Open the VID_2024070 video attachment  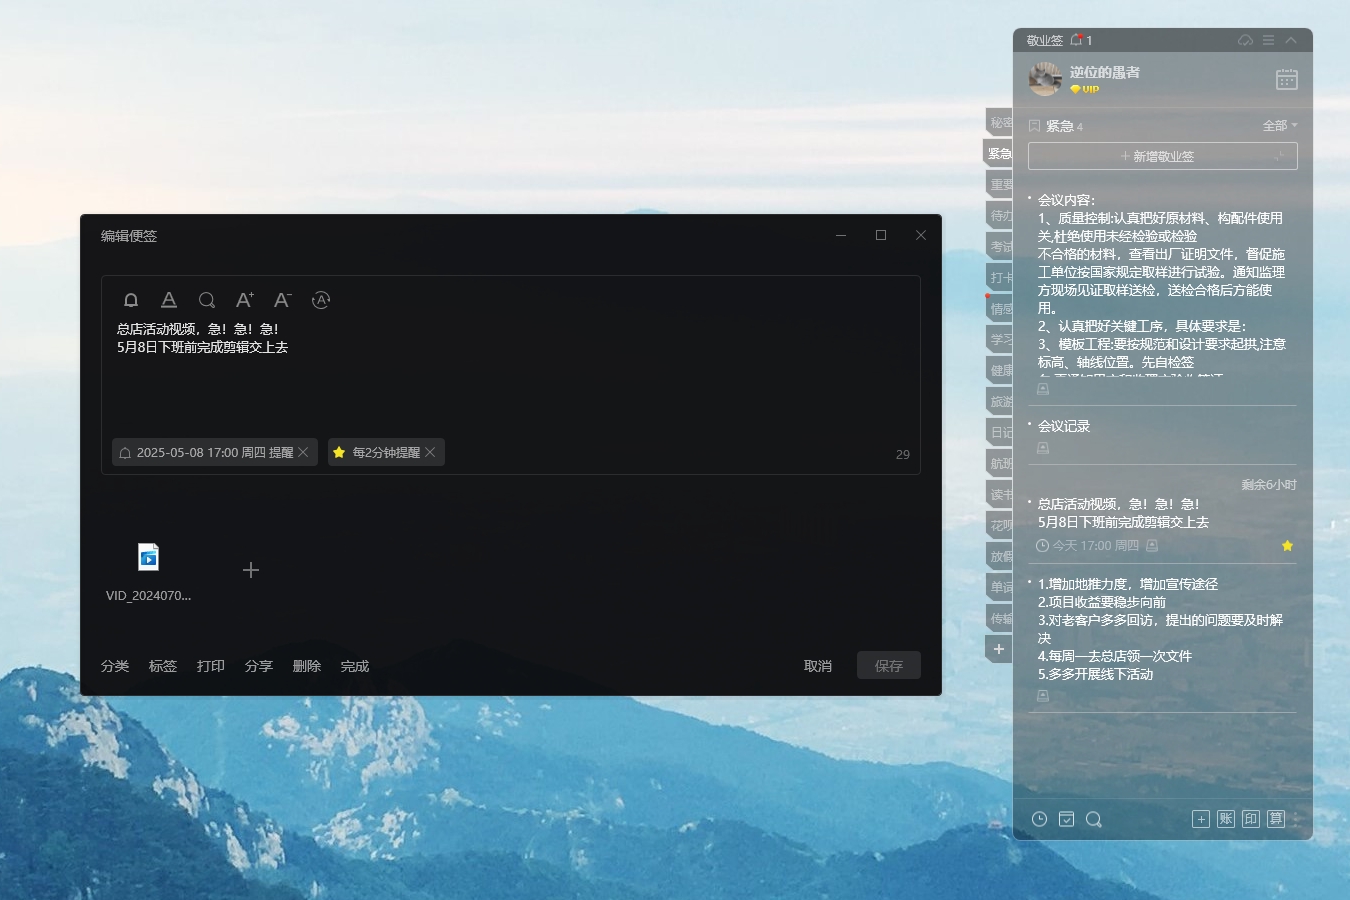click(148, 572)
